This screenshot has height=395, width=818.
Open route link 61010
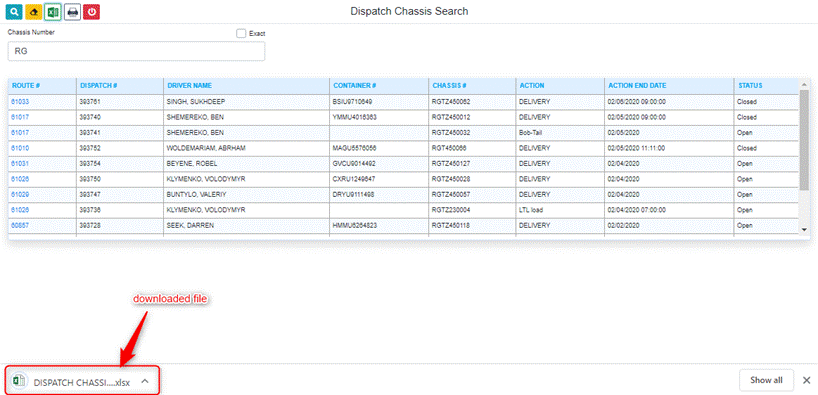click(x=20, y=148)
